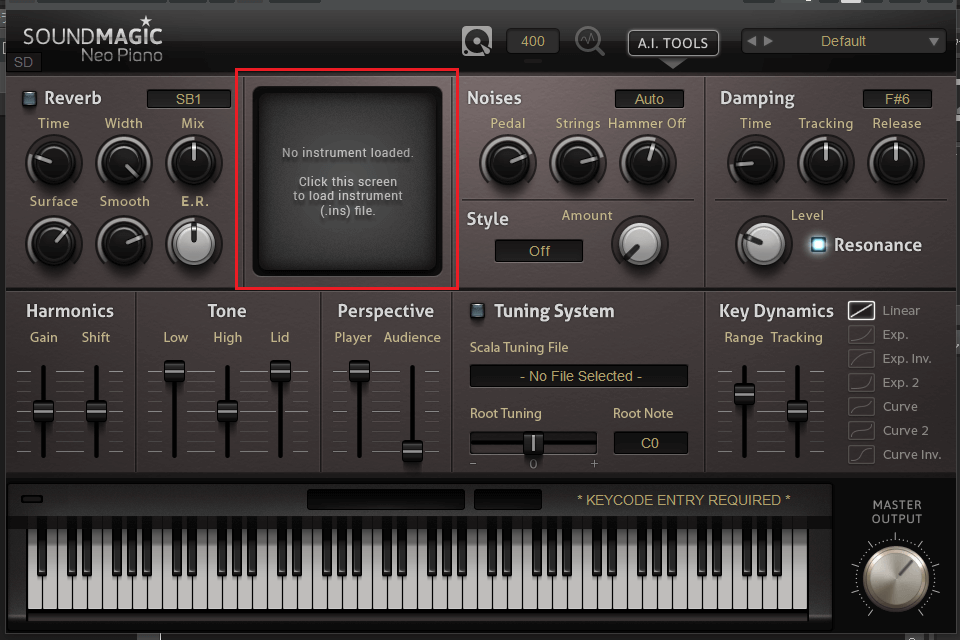
Task: Click the Hammer Off knob
Action: tap(648, 162)
